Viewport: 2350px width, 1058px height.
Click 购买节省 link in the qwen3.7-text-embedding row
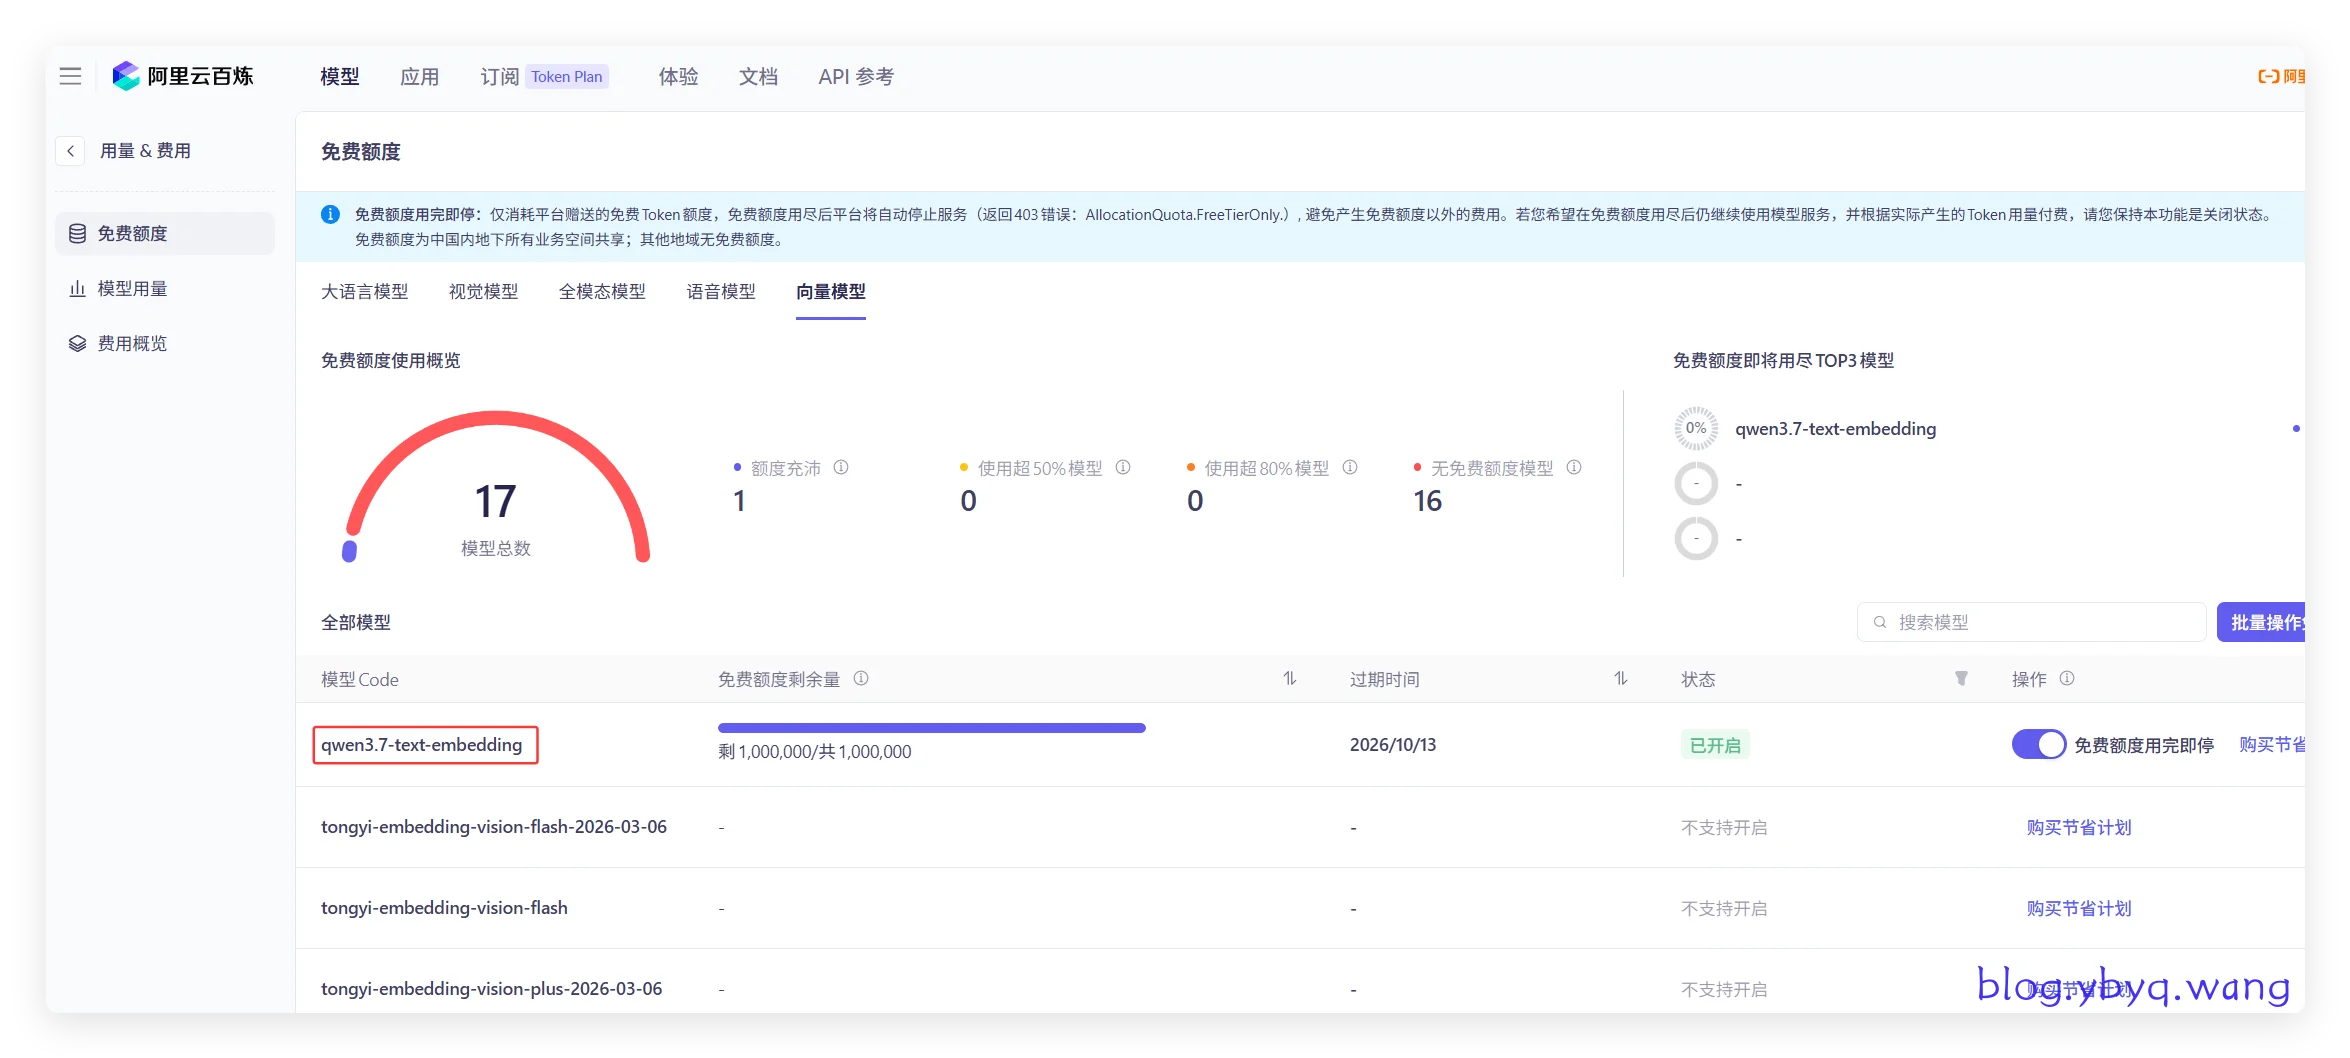pyautogui.click(x=2272, y=745)
